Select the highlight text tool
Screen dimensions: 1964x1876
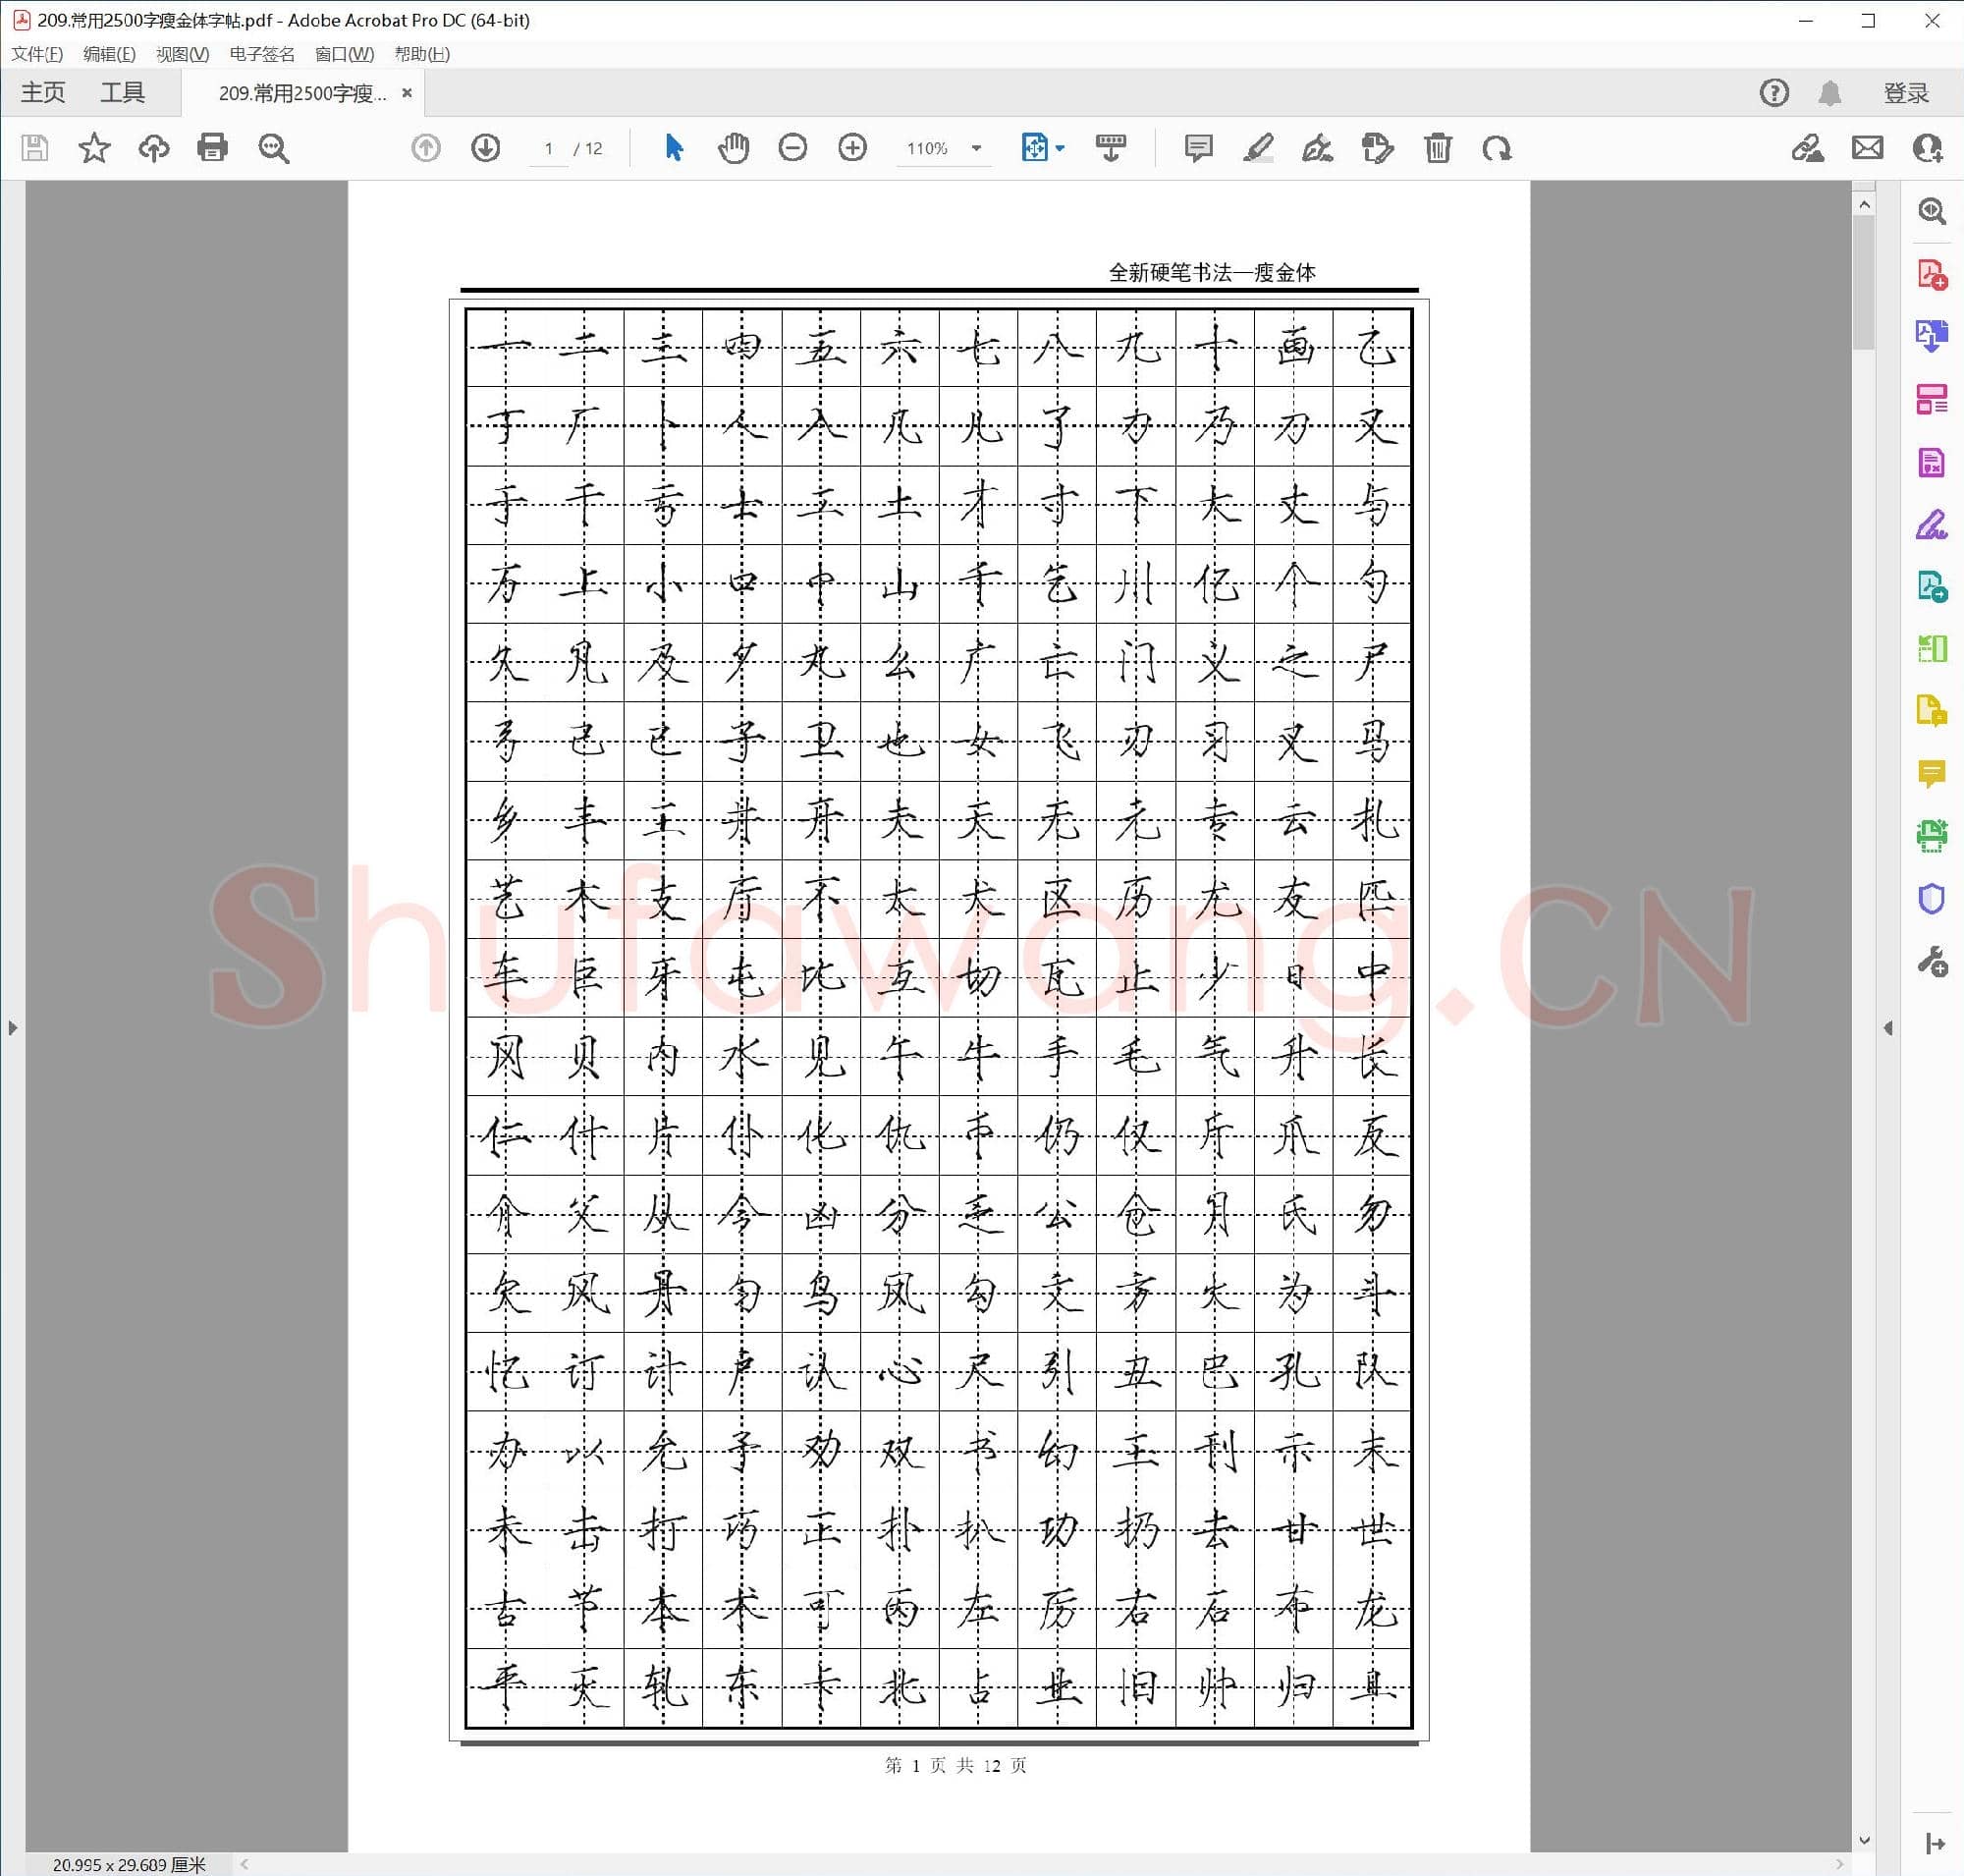pos(1258,148)
